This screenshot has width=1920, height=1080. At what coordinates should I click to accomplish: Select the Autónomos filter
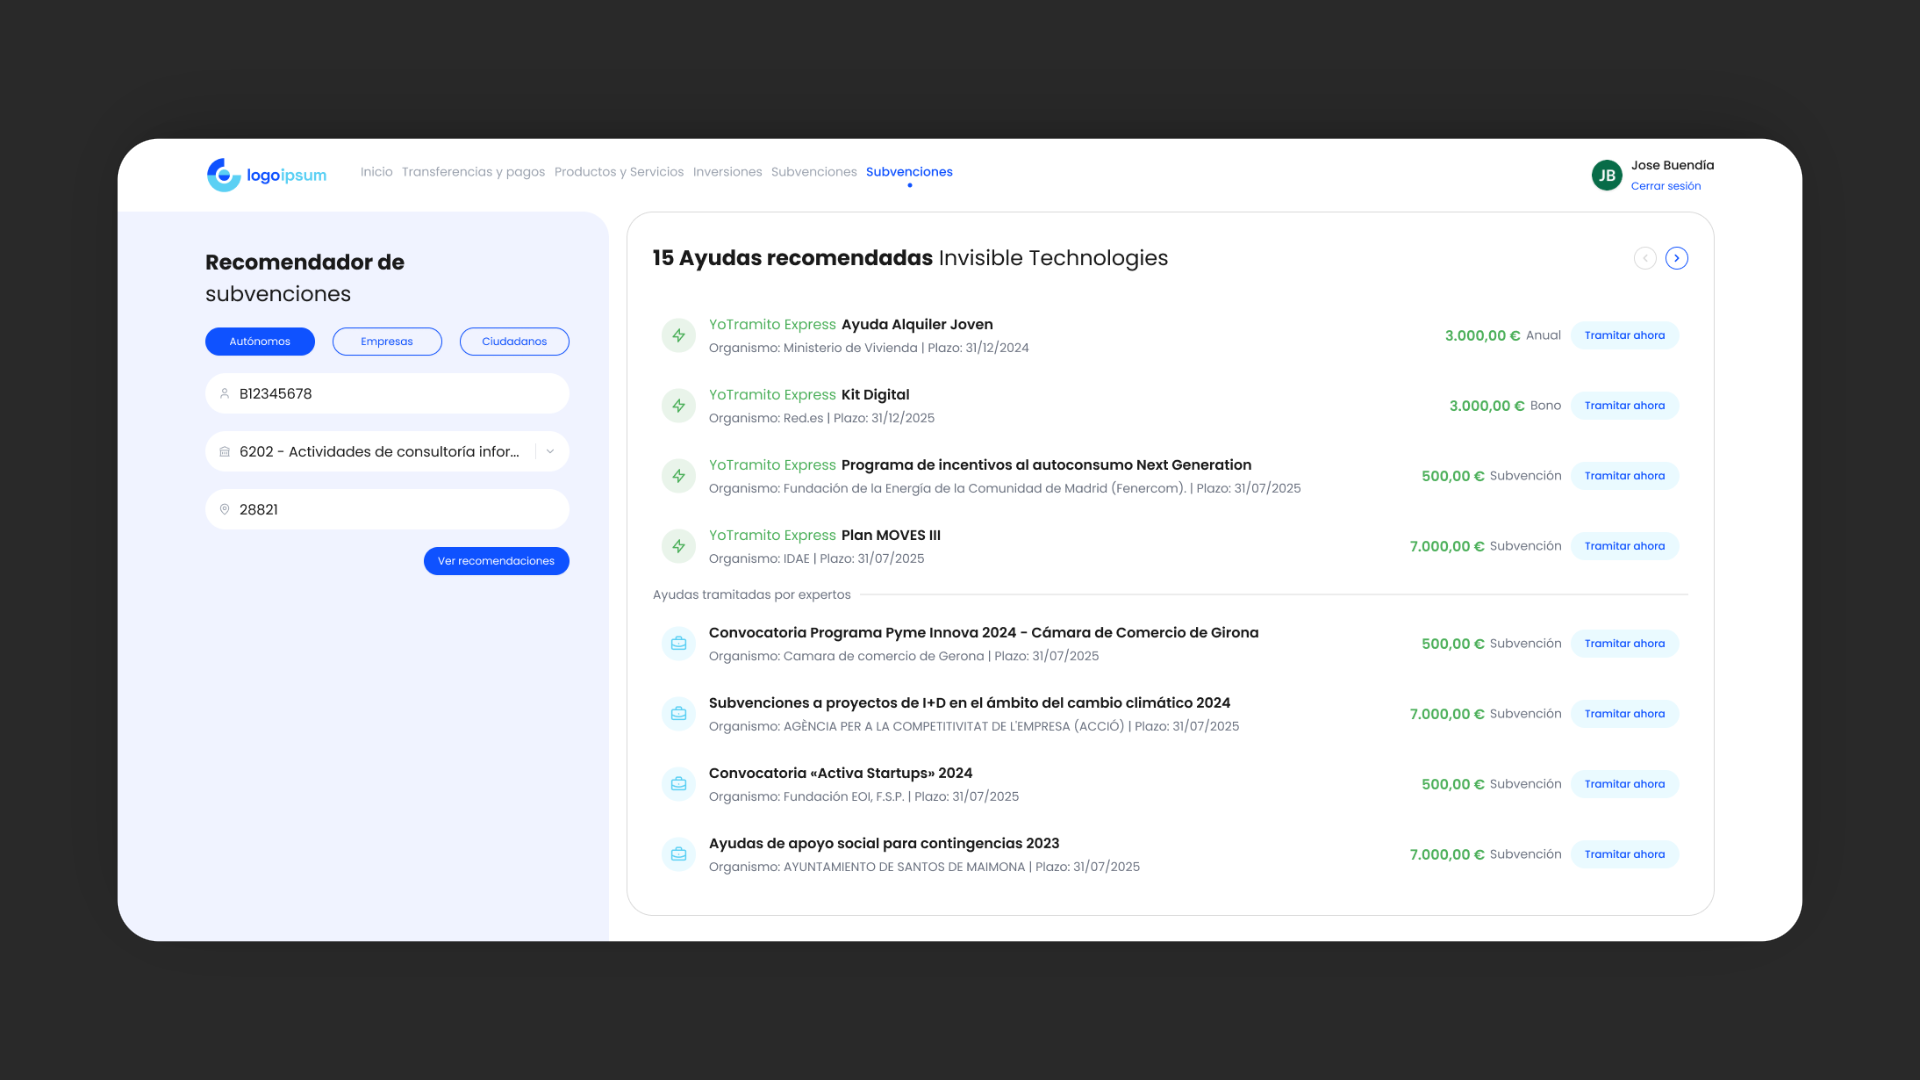[x=260, y=342]
